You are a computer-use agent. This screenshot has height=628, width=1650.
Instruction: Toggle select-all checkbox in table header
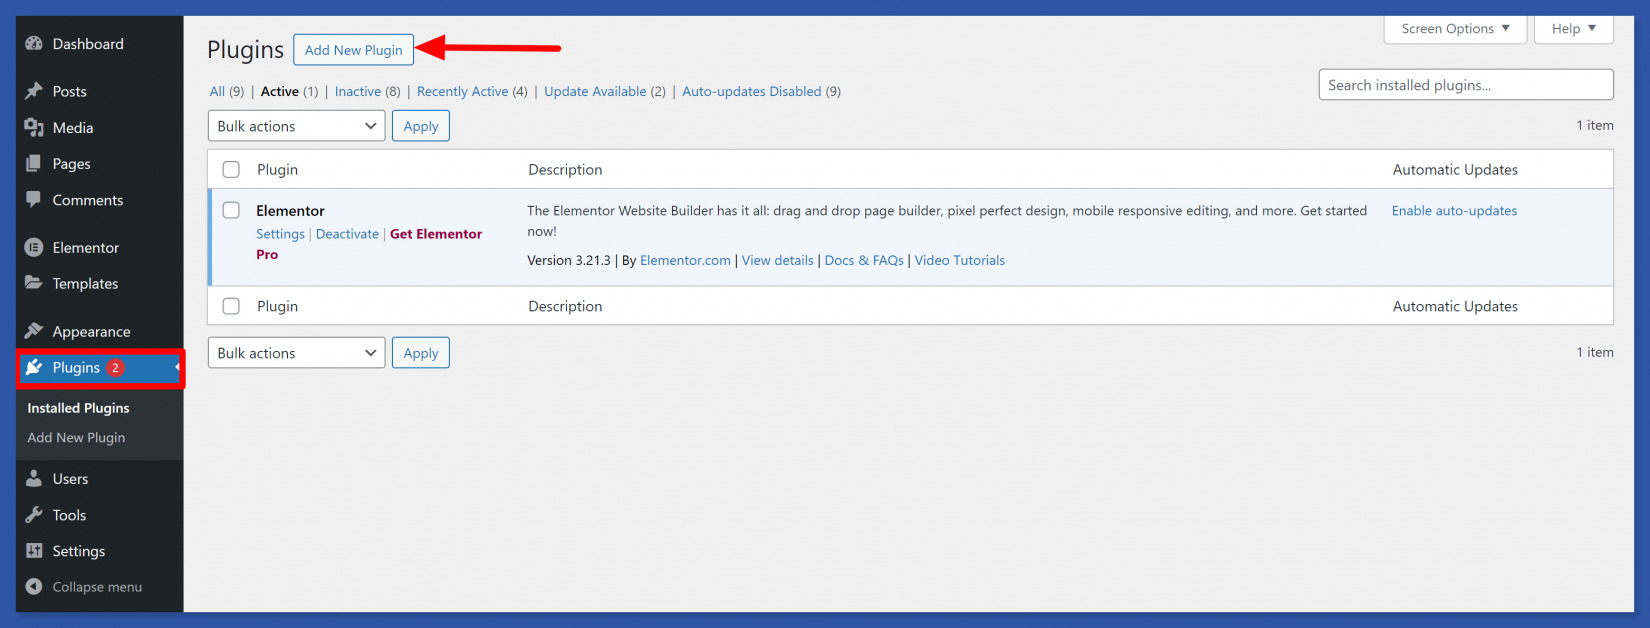coord(231,170)
